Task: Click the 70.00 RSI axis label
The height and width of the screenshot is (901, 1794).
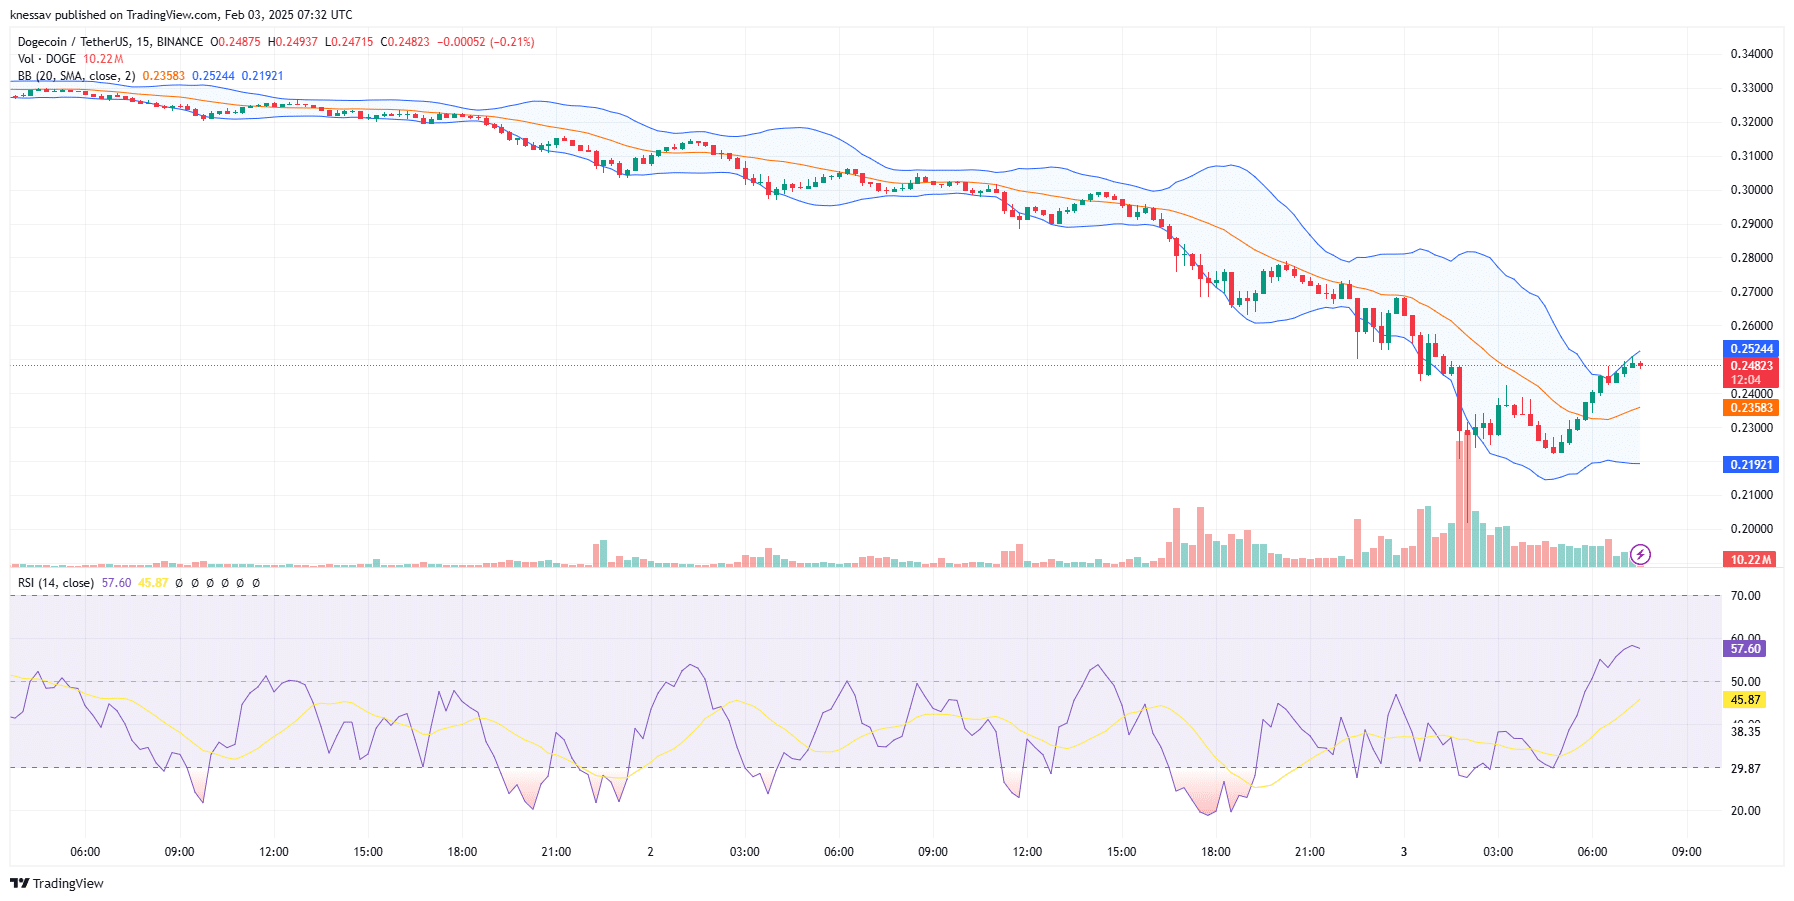Action: coord(1746,596)
